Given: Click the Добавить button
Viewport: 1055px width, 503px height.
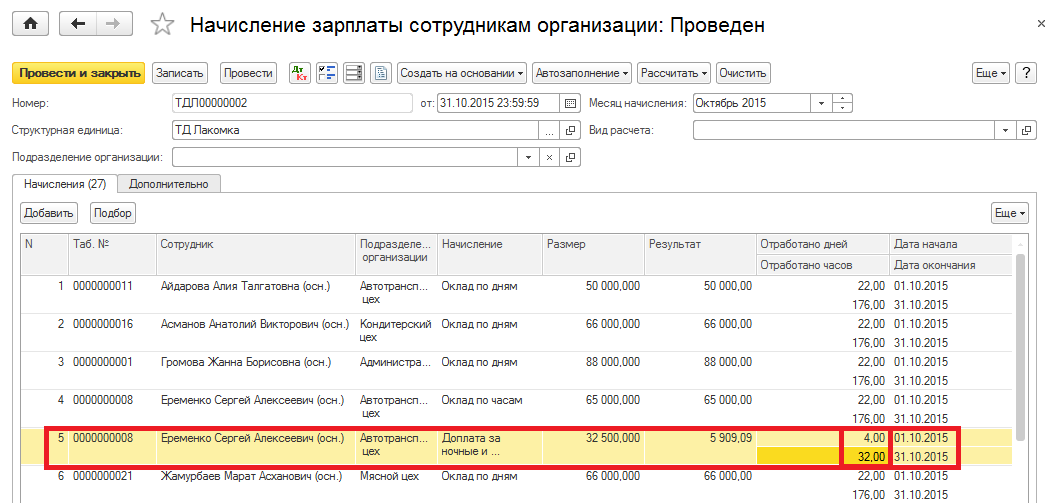Looking at the screenshot, I should pyautogui.click(x=48, y=213).
